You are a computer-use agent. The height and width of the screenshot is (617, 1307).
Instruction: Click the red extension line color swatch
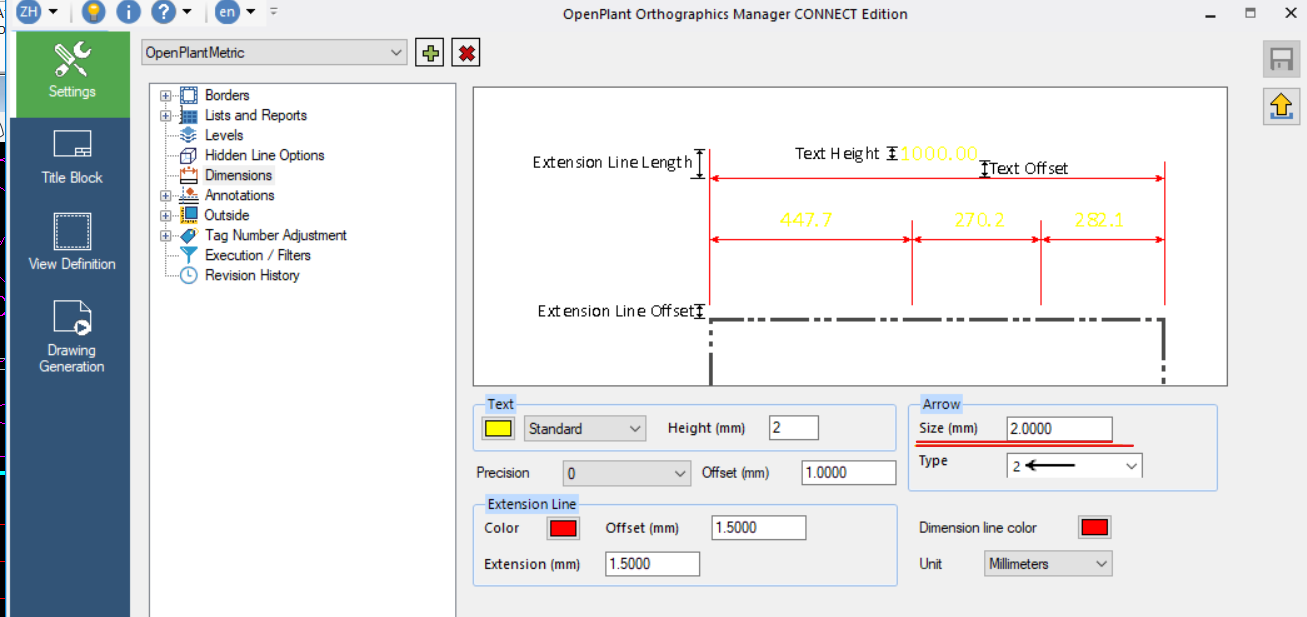tap(563, 528)
